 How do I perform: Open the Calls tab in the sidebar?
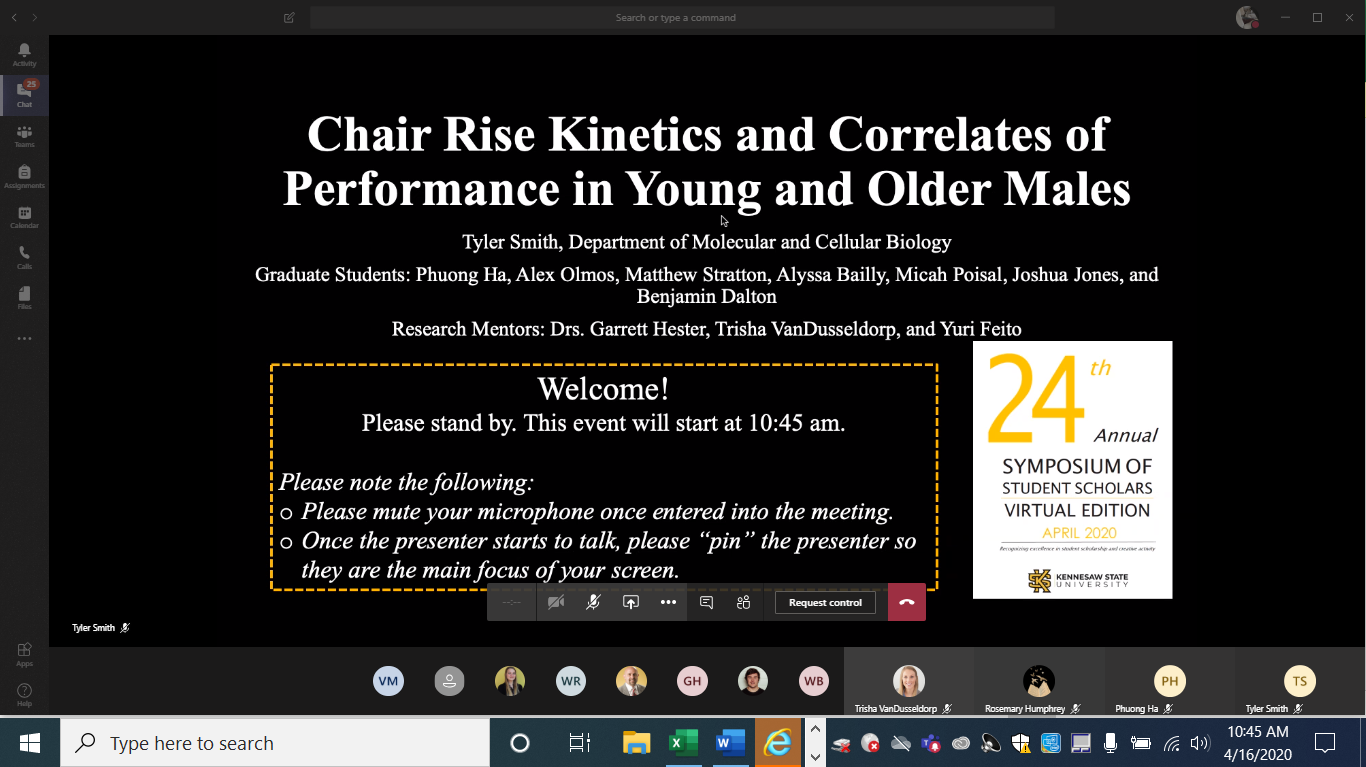pos(24,258)
